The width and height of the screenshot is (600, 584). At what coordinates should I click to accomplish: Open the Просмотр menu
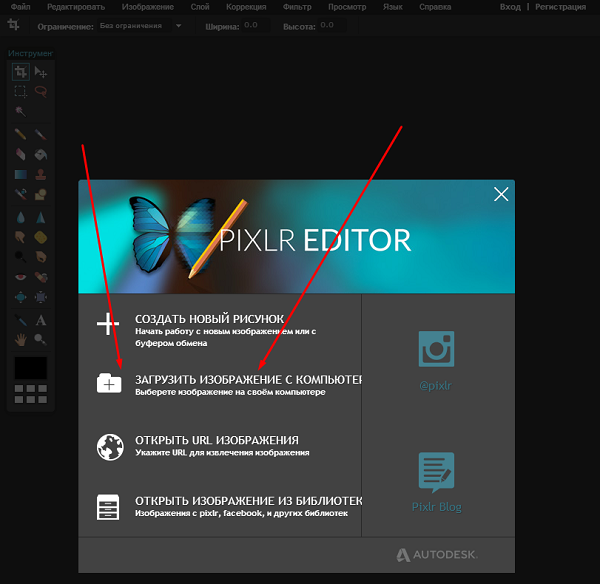[x=347, y=7]
